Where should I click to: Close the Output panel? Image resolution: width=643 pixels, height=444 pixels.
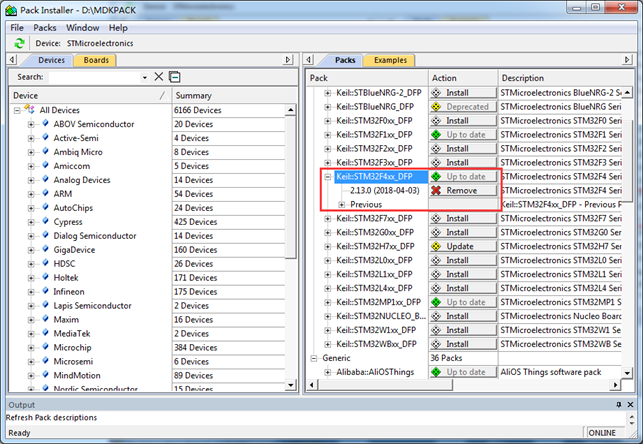point(630,405)
